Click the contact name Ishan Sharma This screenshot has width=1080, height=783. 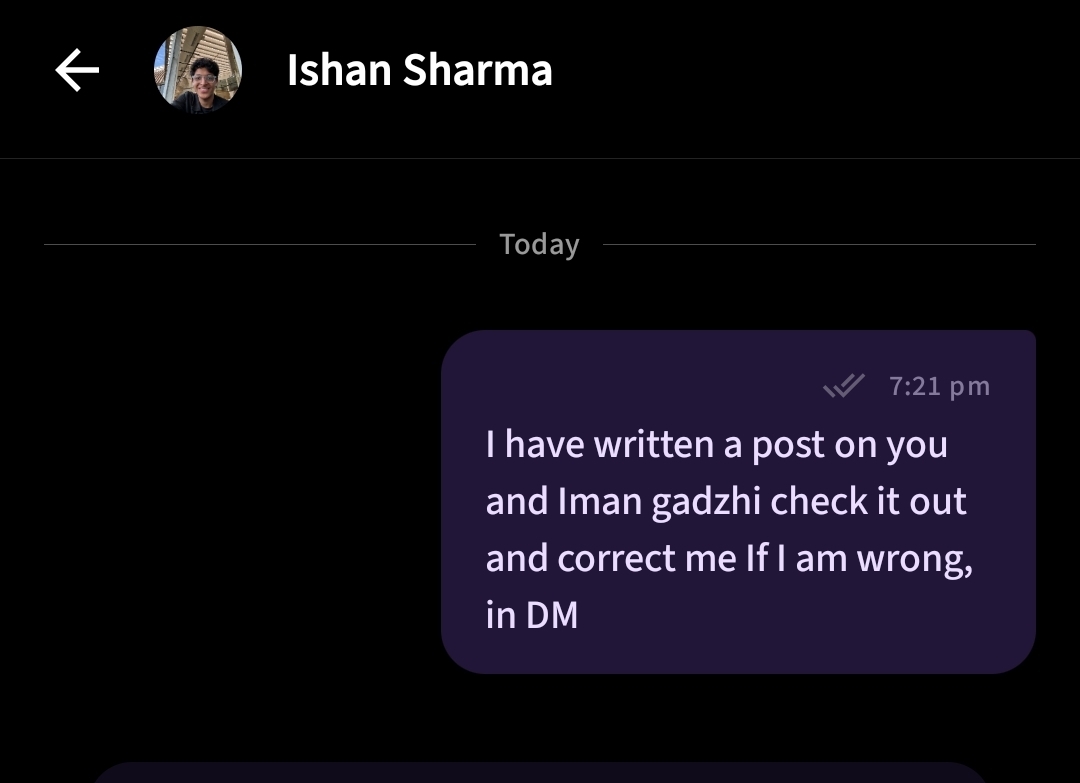pos(419,71)
